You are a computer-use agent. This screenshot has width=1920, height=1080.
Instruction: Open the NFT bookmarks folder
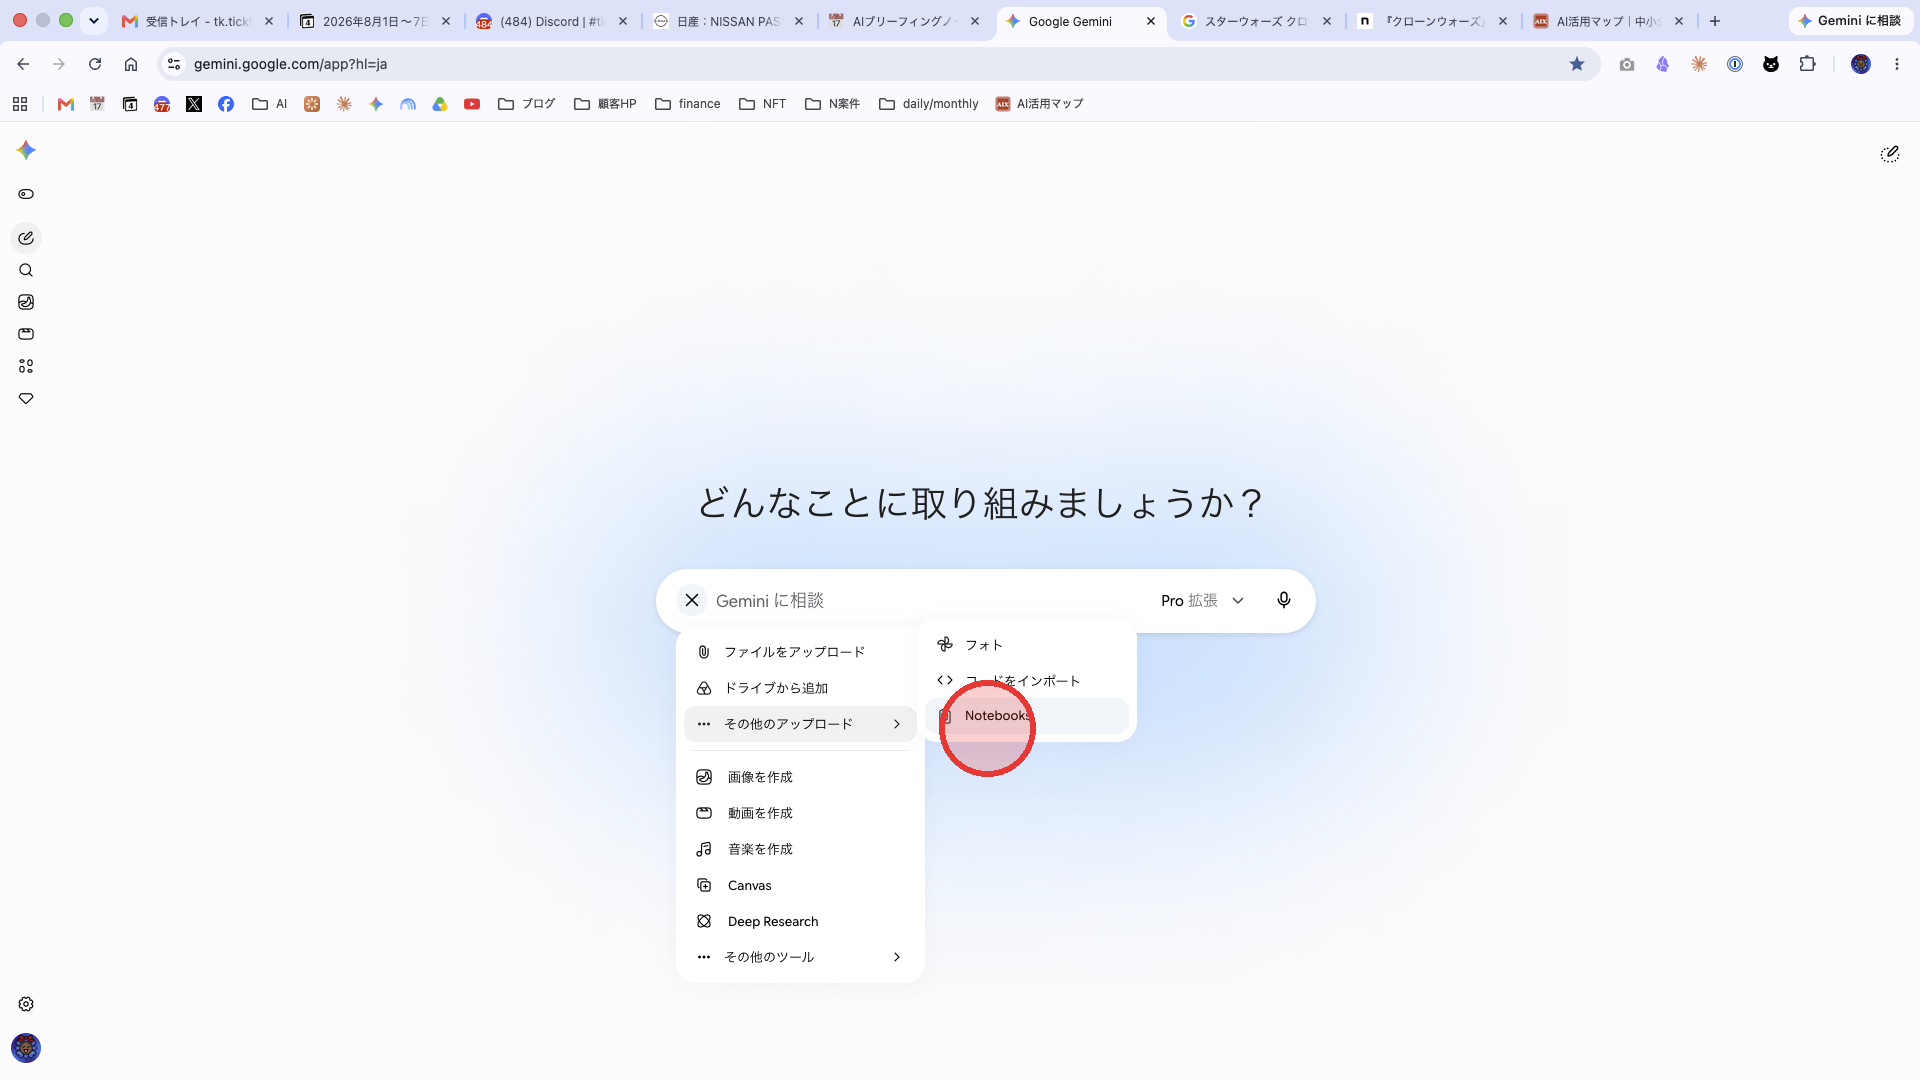point(763,104)
